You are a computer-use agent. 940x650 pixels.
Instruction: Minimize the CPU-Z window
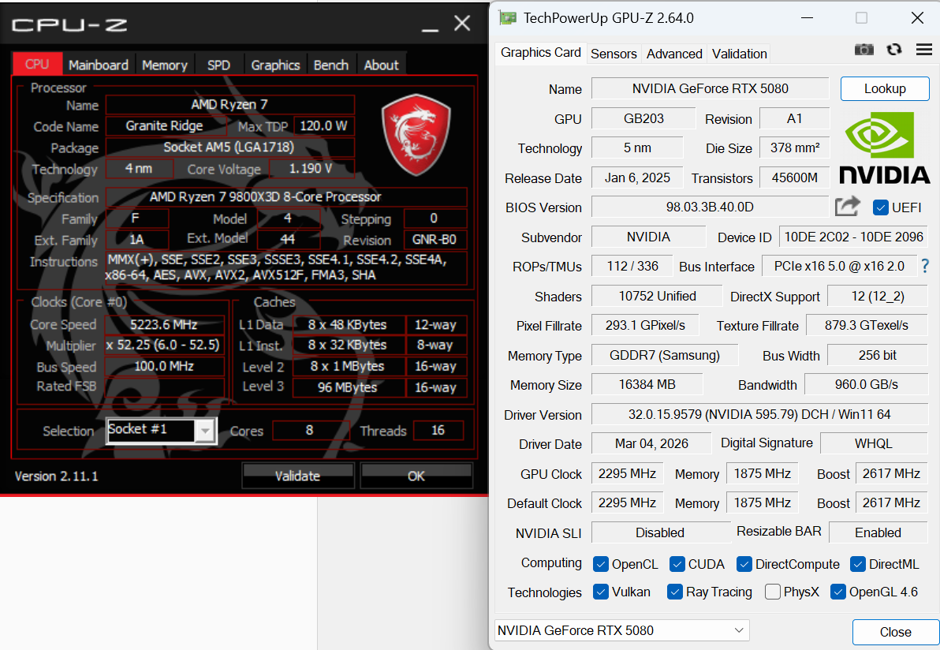(430, 28)
